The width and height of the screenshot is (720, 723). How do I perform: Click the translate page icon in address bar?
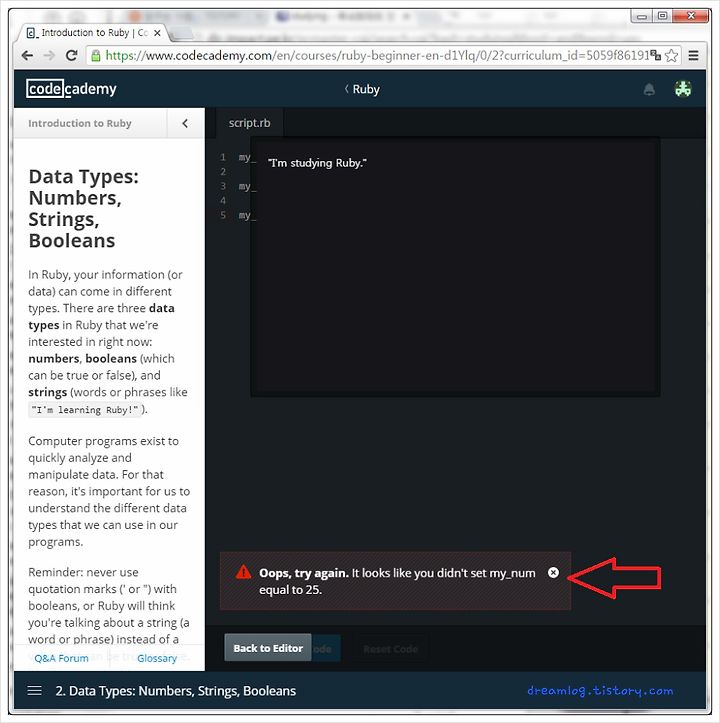655,56
